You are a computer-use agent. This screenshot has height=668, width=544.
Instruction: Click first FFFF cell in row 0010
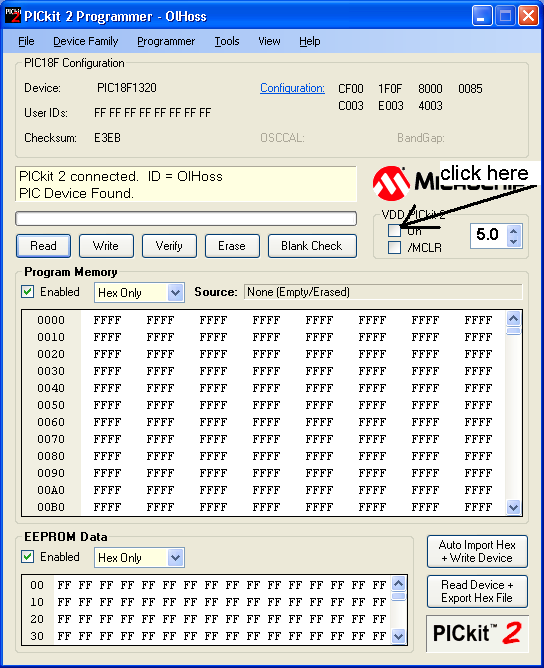point(107,337)
